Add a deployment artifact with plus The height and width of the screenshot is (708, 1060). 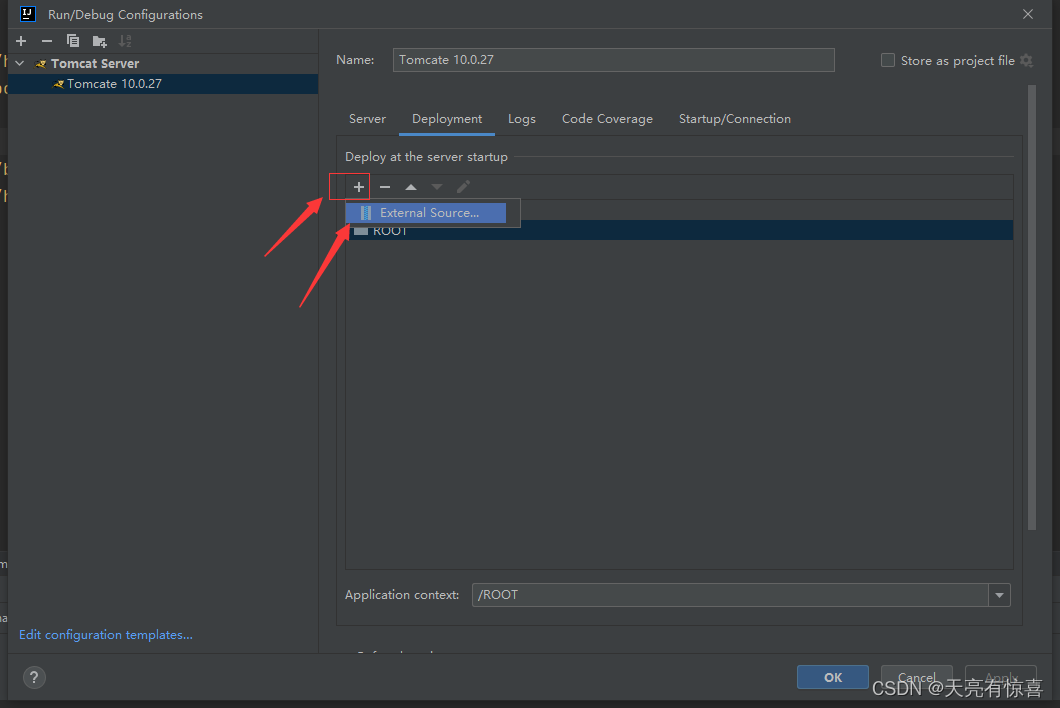coord(358,187)
